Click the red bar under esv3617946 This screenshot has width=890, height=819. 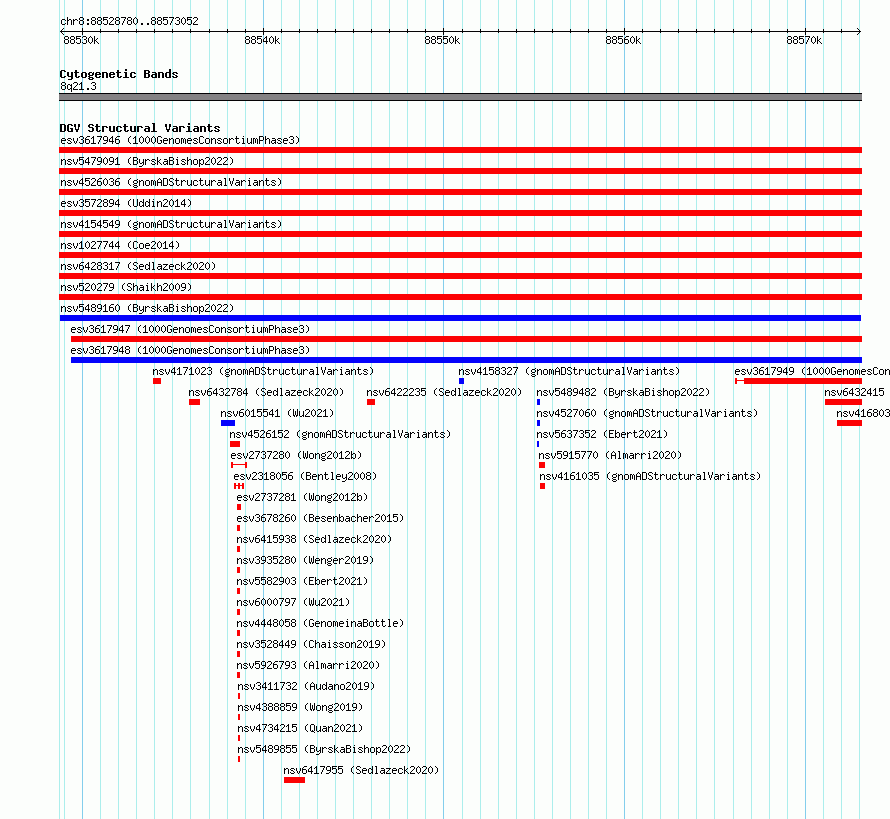460,150
